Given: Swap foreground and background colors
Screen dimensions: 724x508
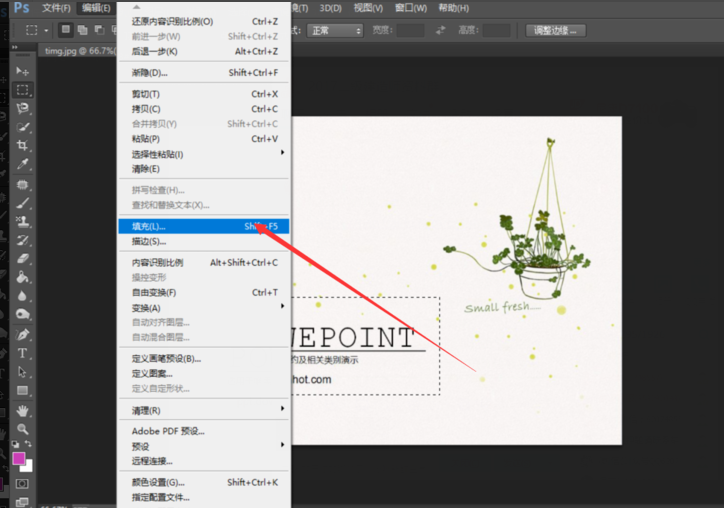Looking at the screenshot, I should [x=30, y=444].
